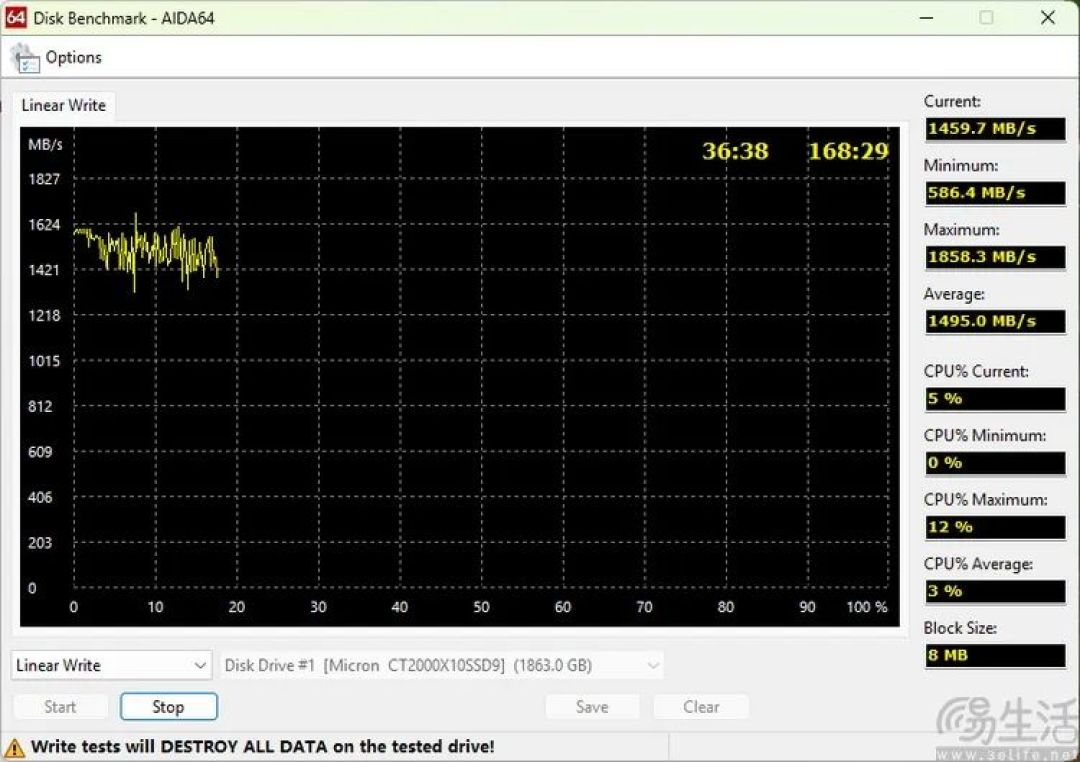Image resolution: width=1080 pixels, height=762 pixels.
Task: Click the Average speed result field
Action: point(994,321)
